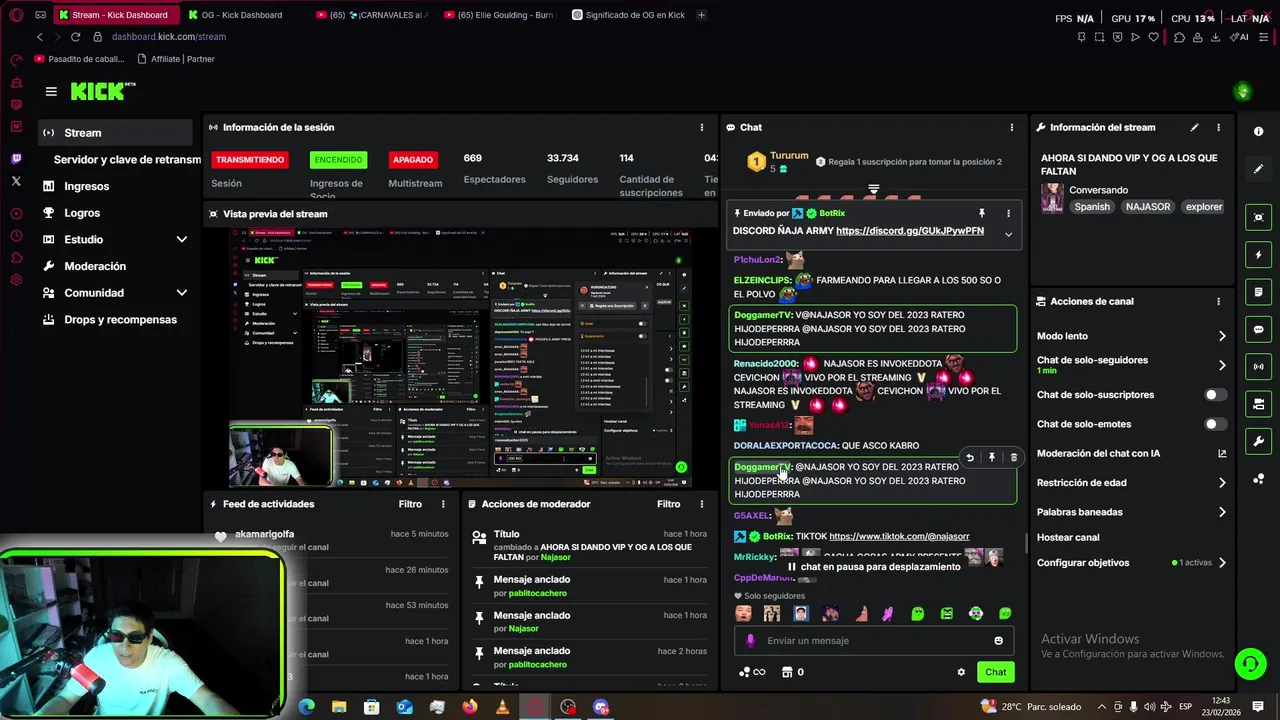Image resolution: width=1280 pixels, height=720 pixels.
Task: Select Stream in the sidebar
Action: [115, 133]
